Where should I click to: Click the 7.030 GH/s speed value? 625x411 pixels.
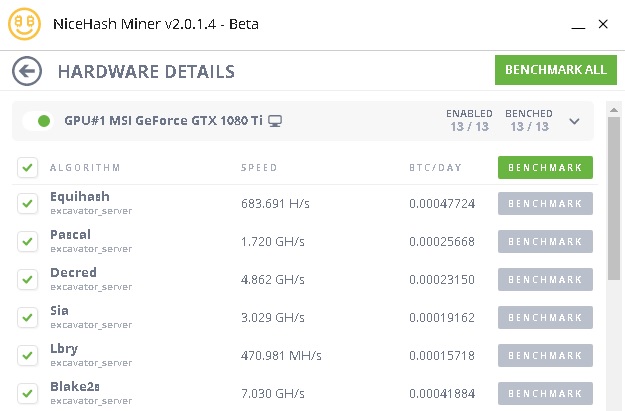[273, 394]
